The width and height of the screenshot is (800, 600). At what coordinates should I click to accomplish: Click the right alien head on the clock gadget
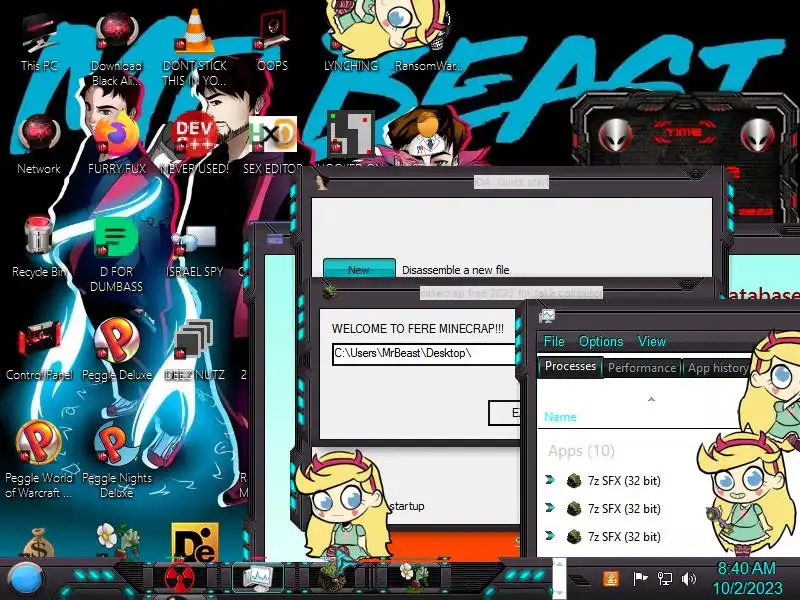click(758, 134)
